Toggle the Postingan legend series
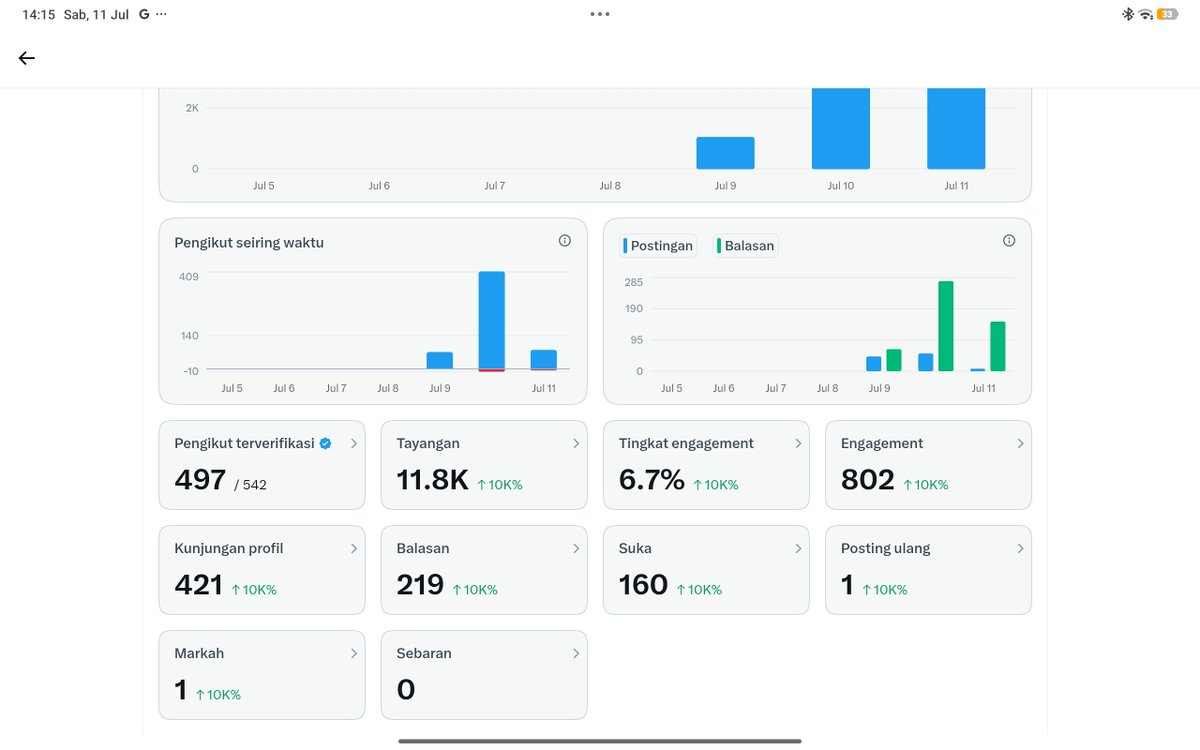The image size is (1200, 750). coord(658,246)
